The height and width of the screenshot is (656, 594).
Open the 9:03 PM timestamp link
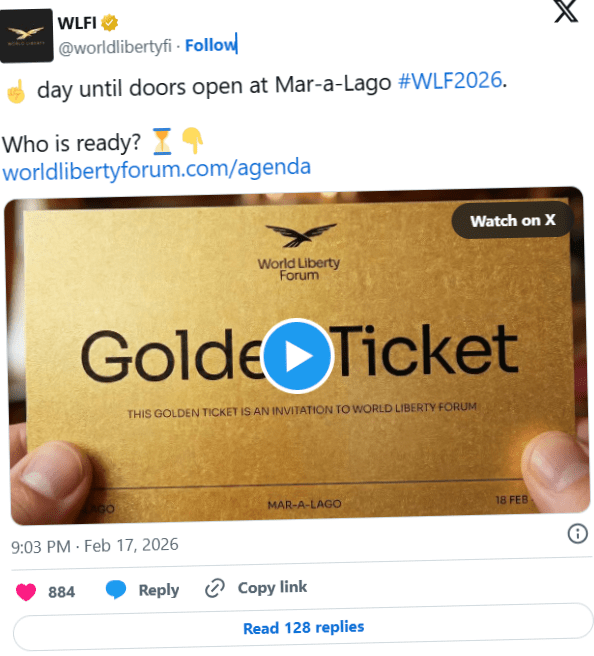pos(95,546)
